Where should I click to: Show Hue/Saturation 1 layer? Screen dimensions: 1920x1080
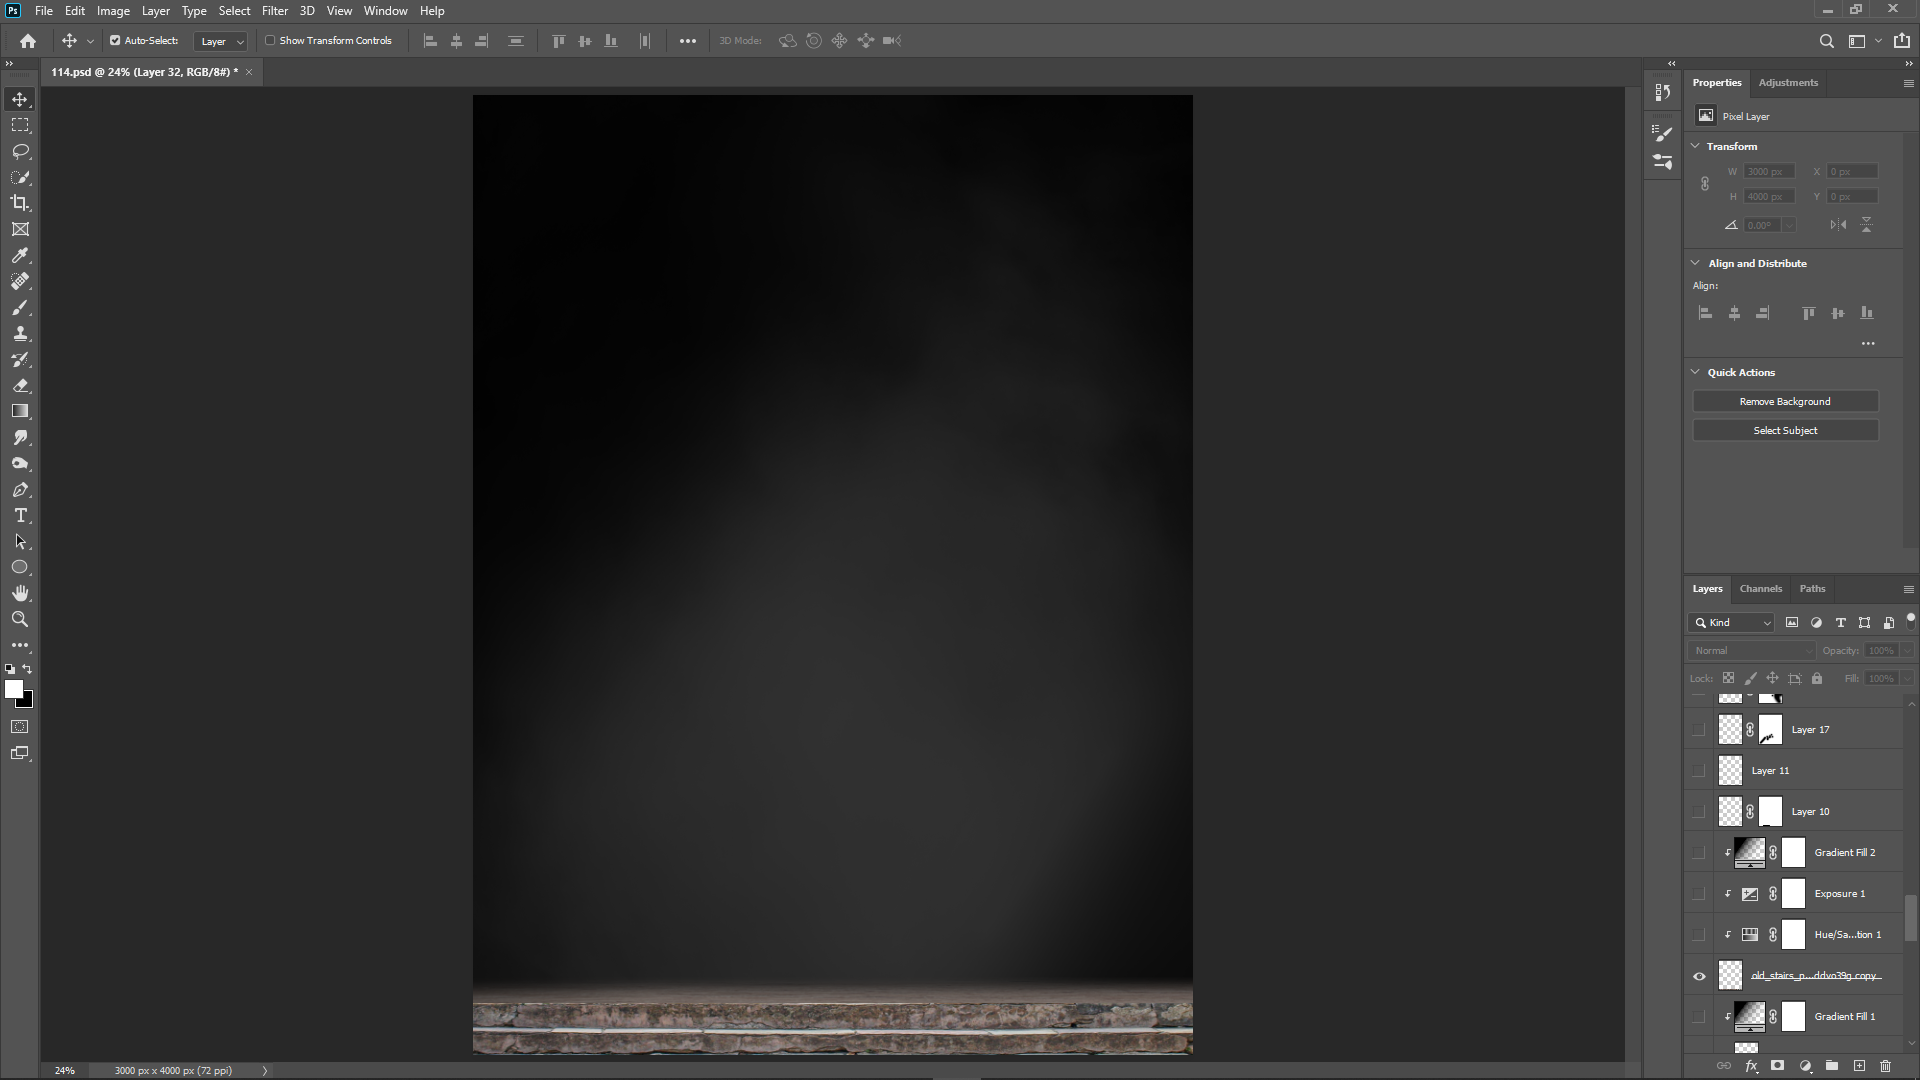click(x=1699, y=935)
